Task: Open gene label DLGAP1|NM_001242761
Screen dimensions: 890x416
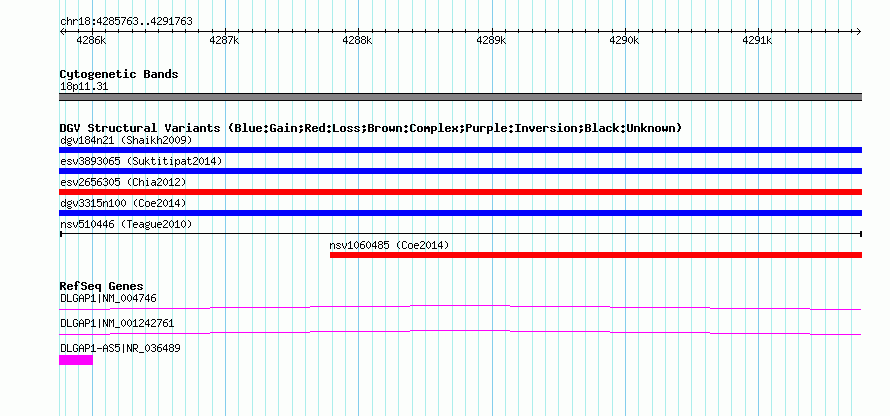Action: [x=117, y=323]
